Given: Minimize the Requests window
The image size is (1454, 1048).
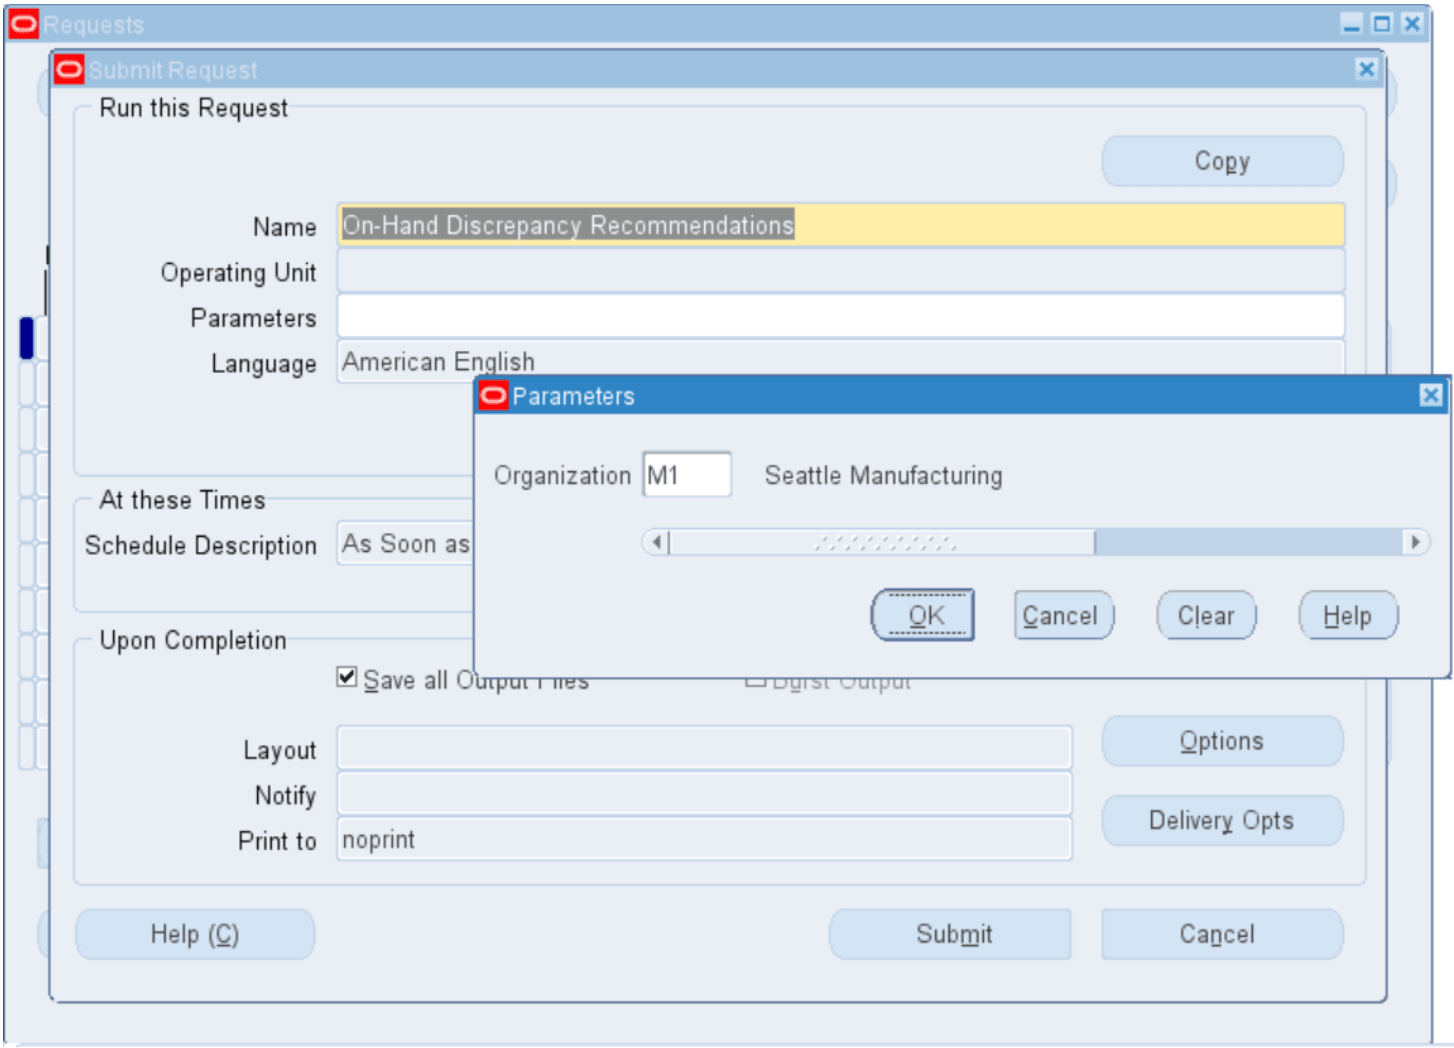Looking at the screenshot, I should tap(1352, 23).
